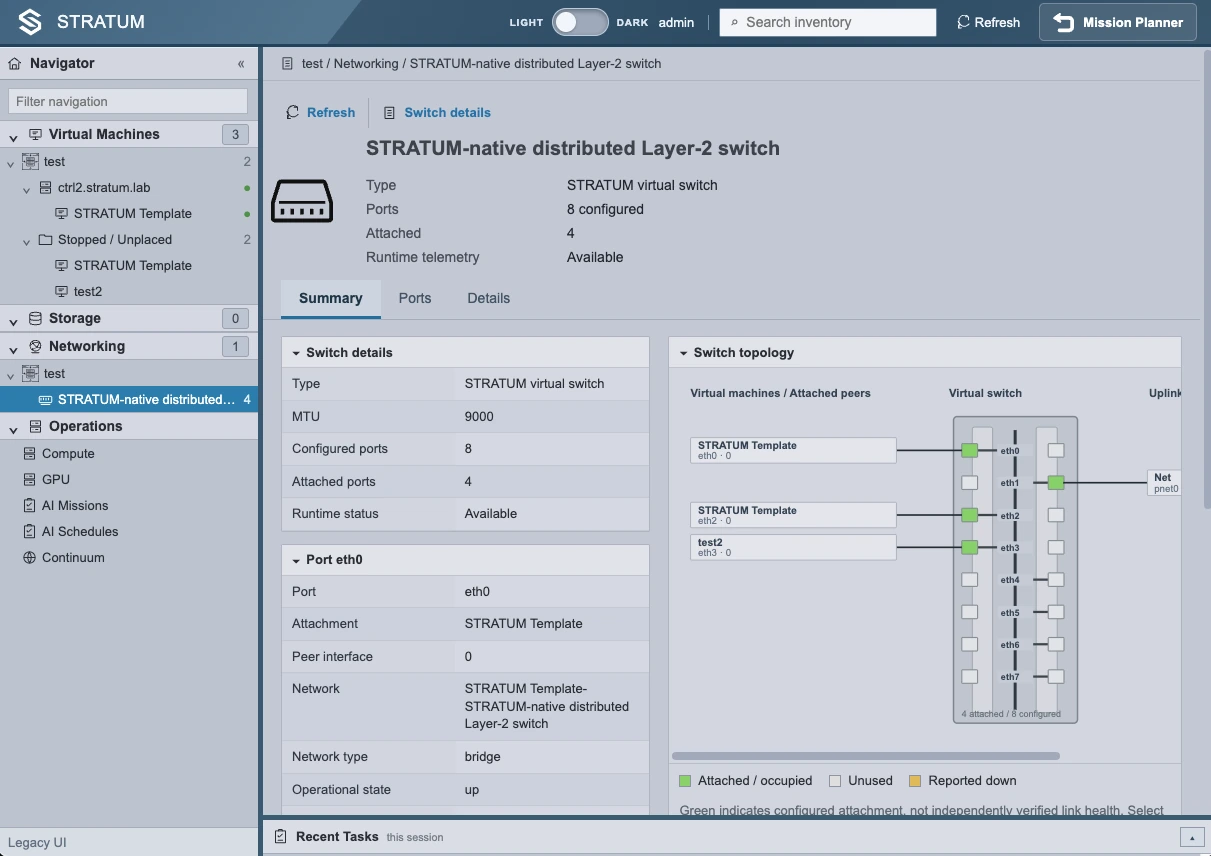Open AI Missions under Operations

click(75, 505)
